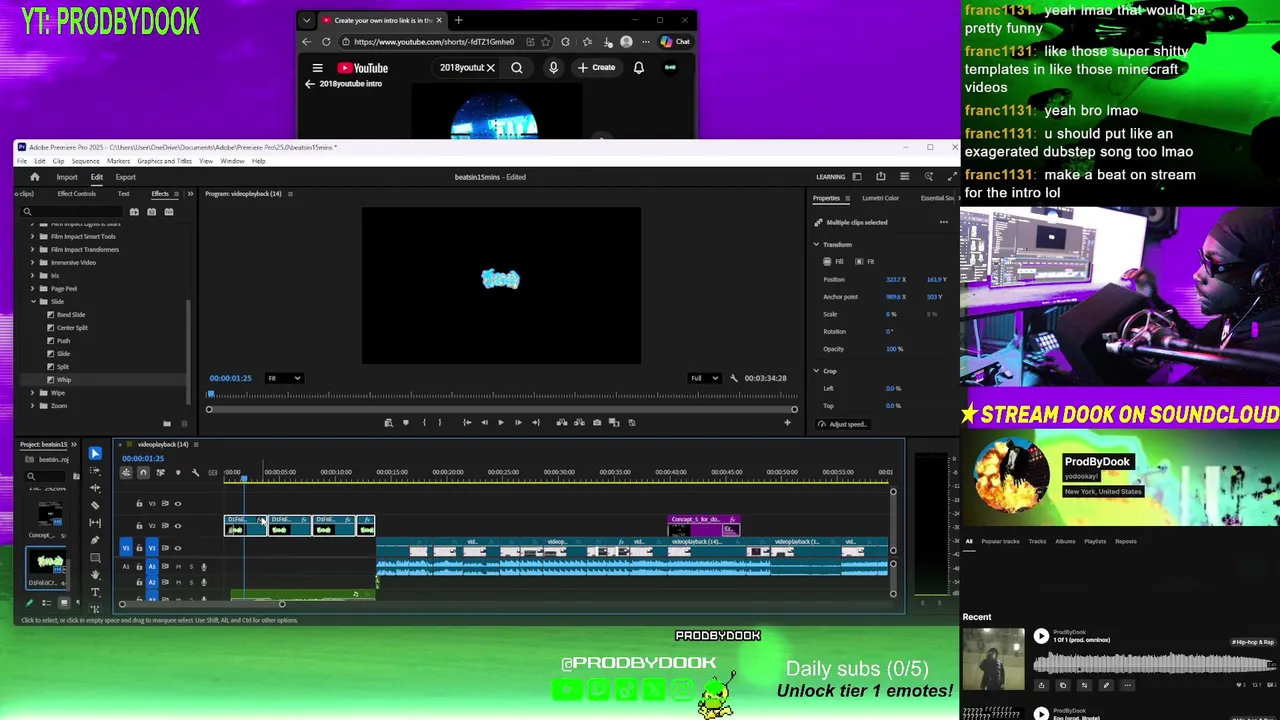This screenshot has width=1280, height=720.
Task: Select the Razor tool
Action: tap(95, 505)
